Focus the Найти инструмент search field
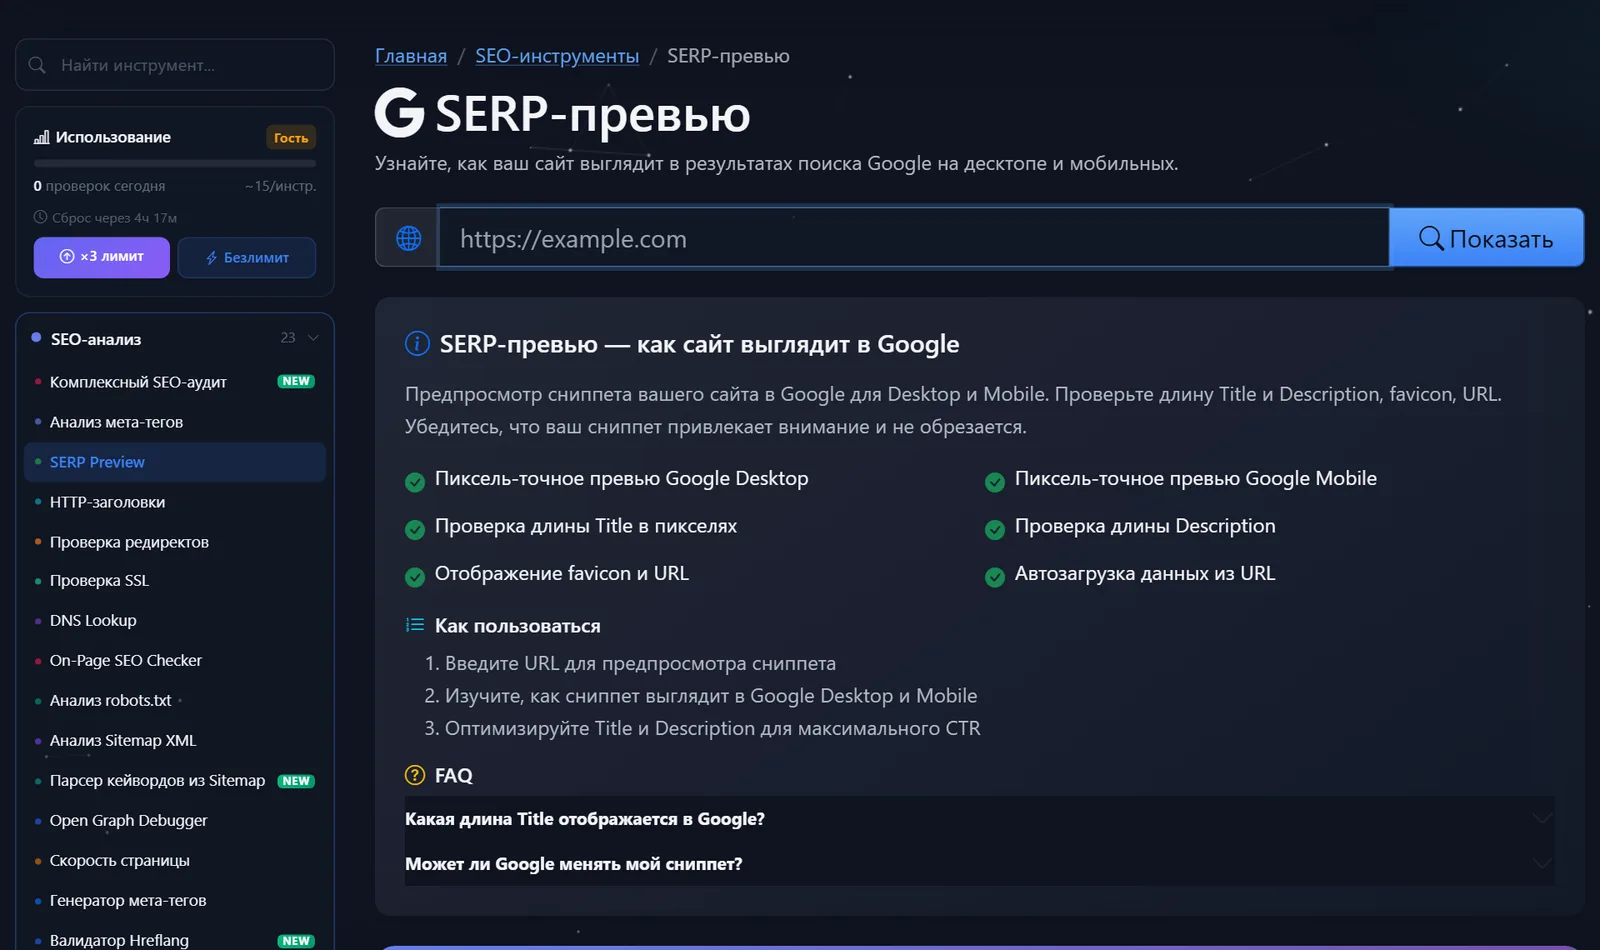The height and width of the screenshot is (950, 1600). pos(175,65)
